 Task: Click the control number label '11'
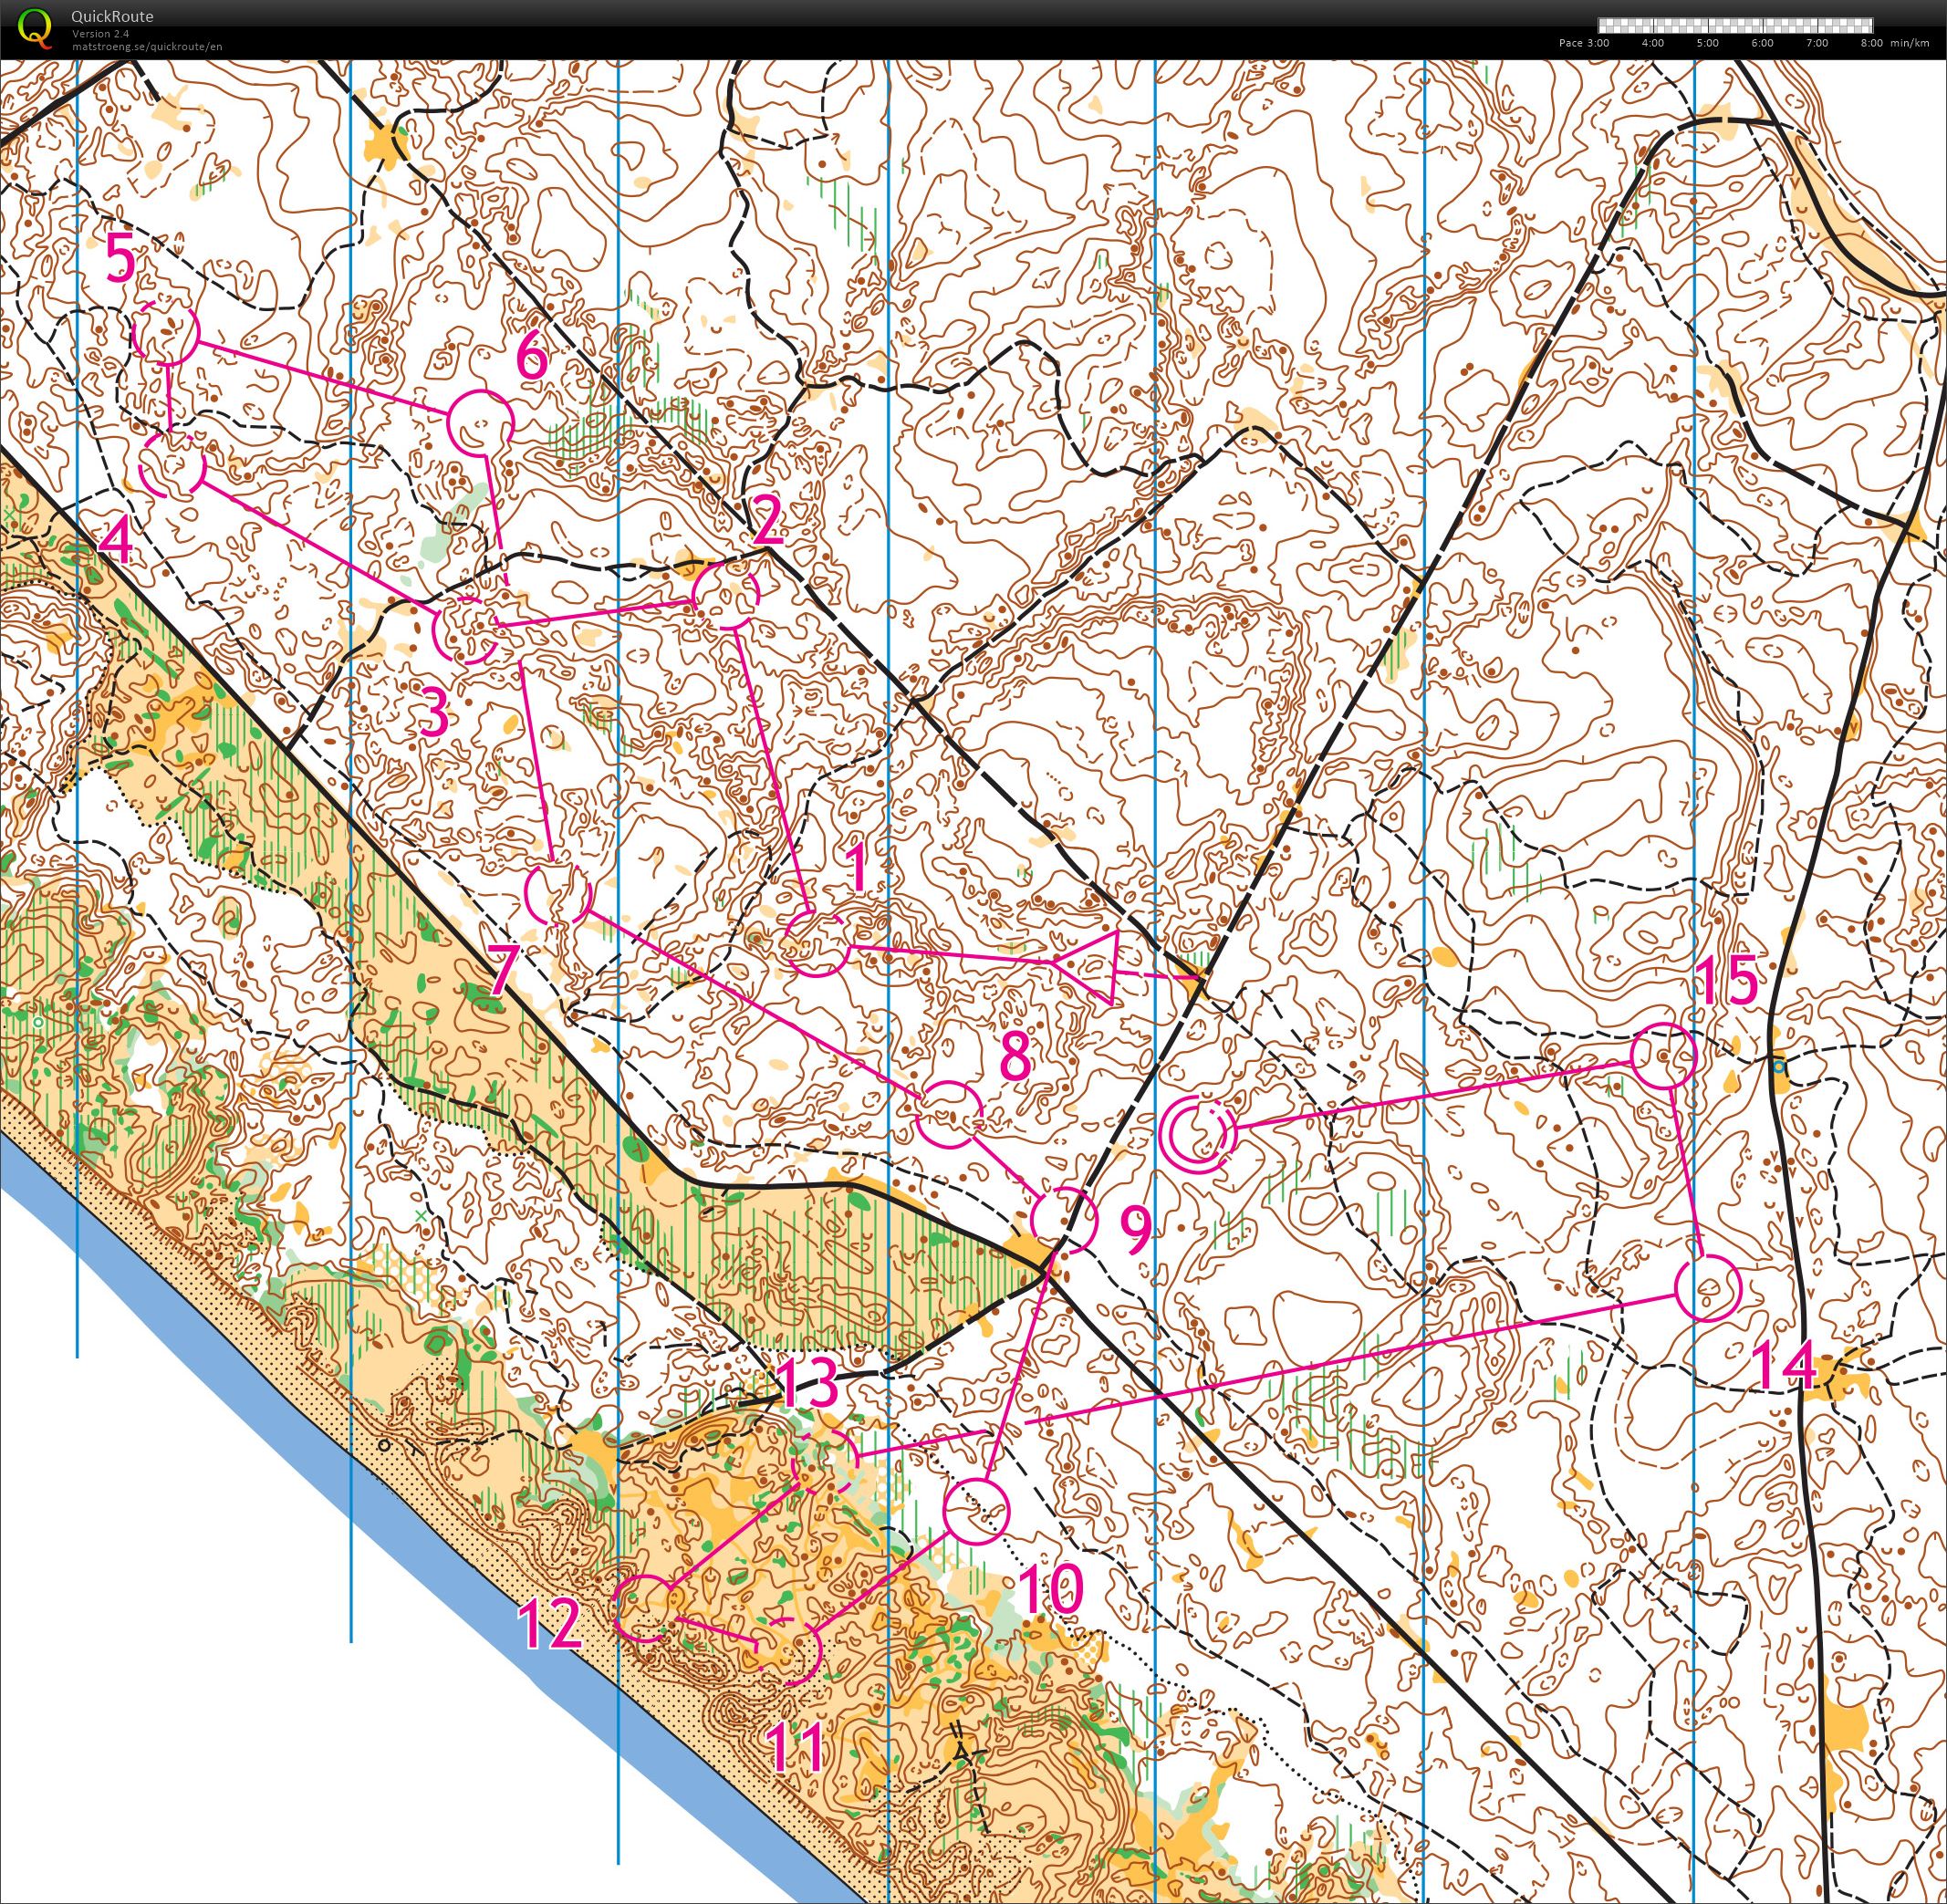tap(796, 1747)
